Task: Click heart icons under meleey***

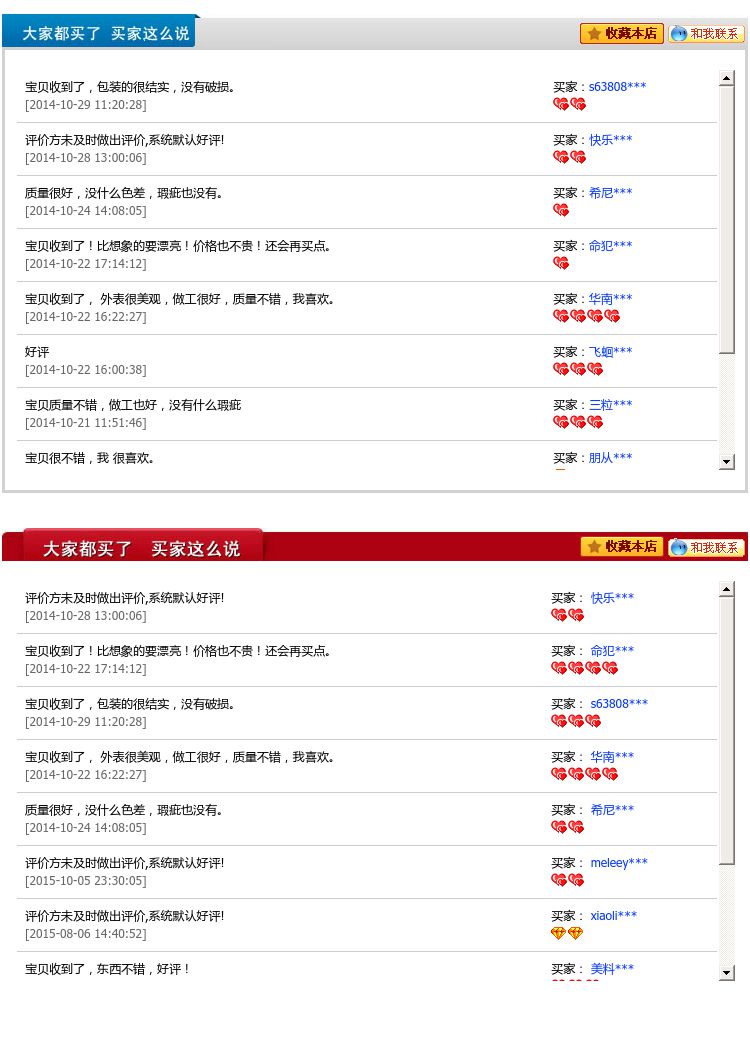Action: (x=567, y=881)
